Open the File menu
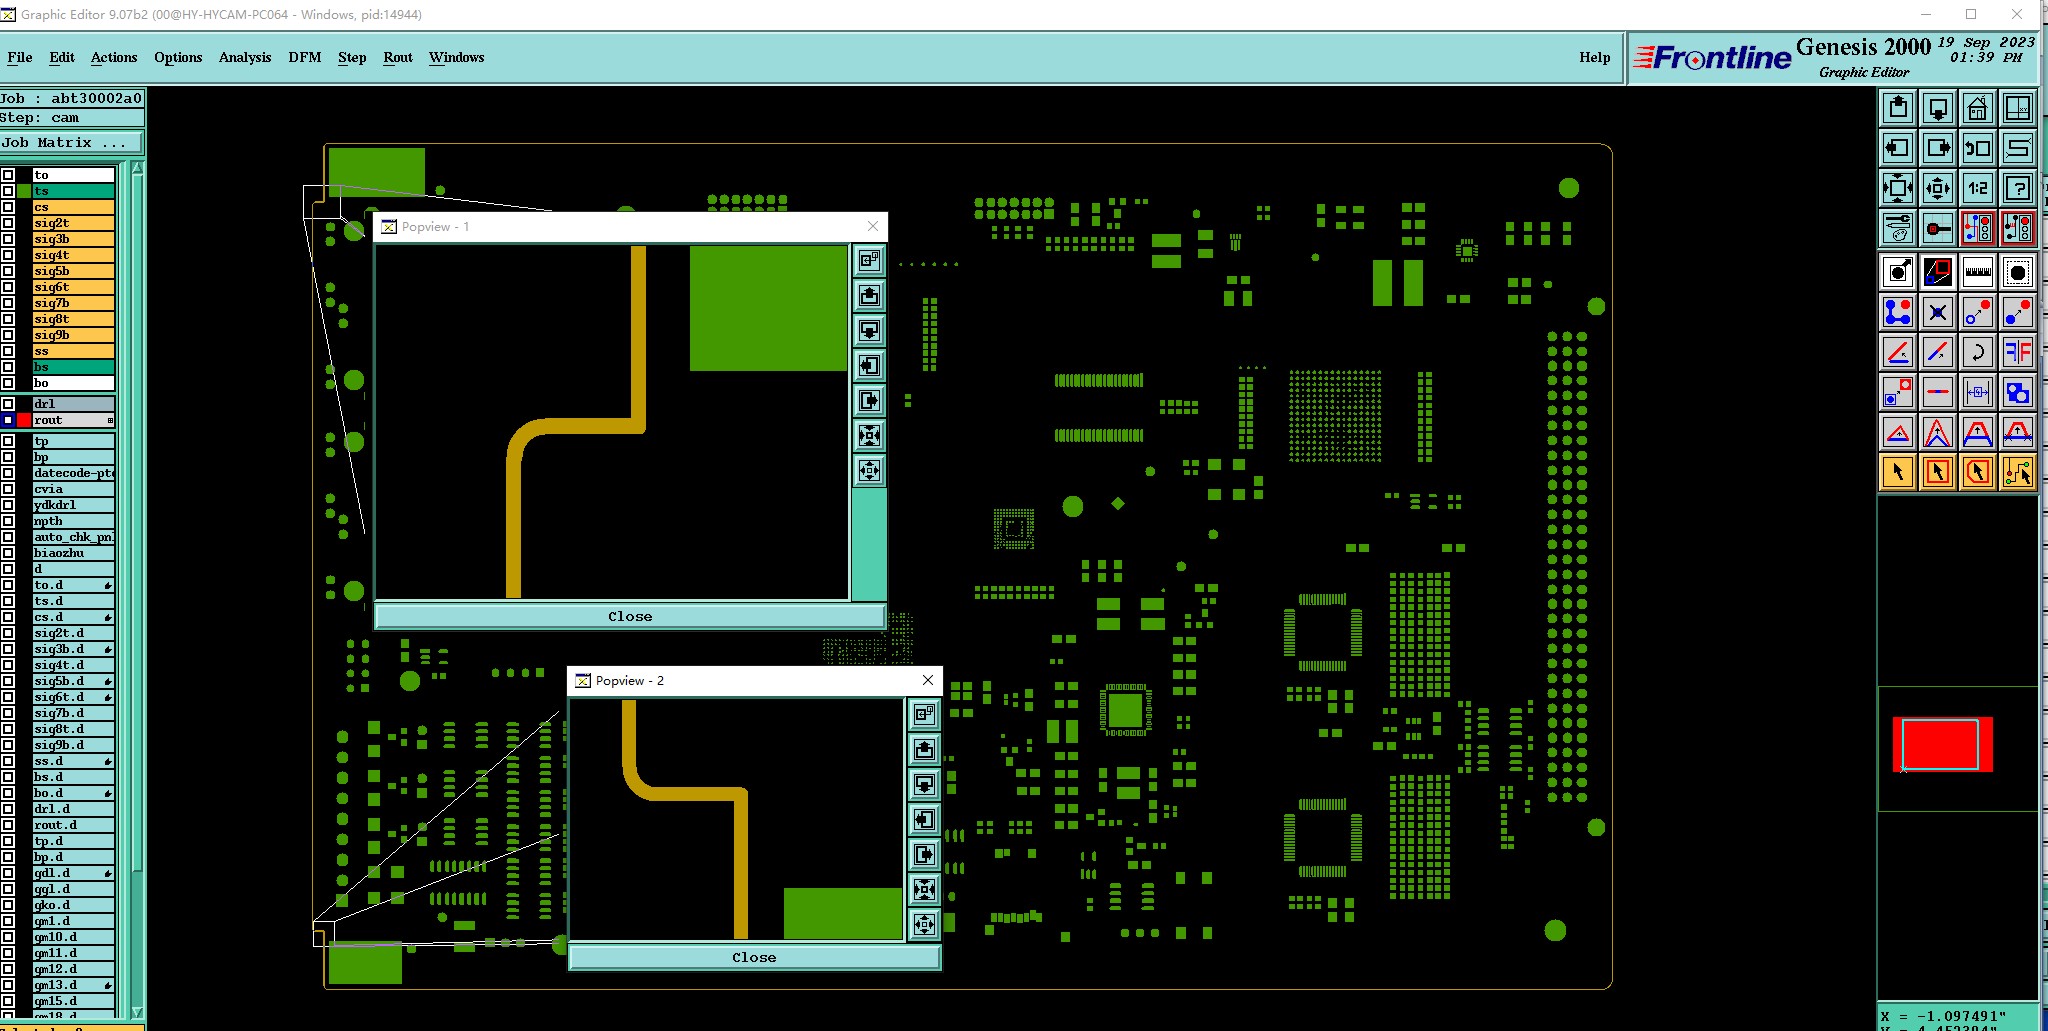Viewport: 2048px width, 1031px height. (x=19, y=57)
